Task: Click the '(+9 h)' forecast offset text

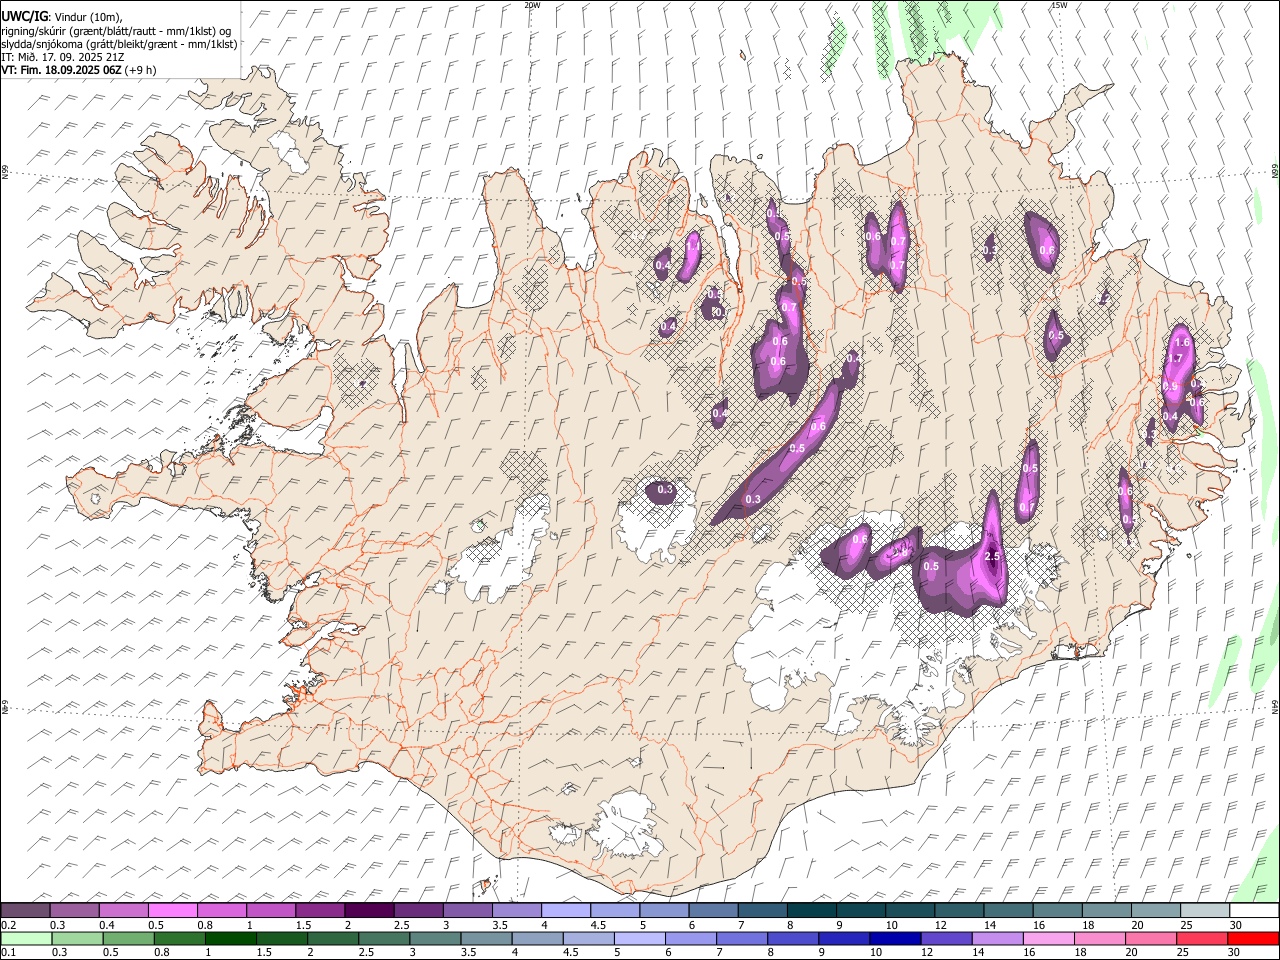Action: 141,70
